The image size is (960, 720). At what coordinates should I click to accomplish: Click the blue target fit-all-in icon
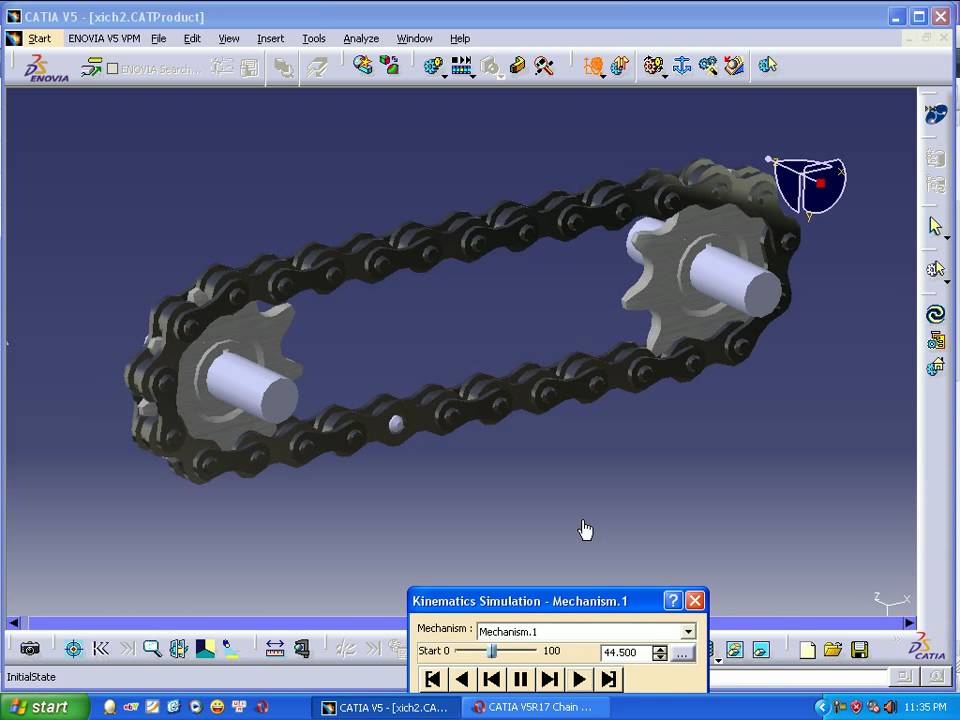(73, 648)
